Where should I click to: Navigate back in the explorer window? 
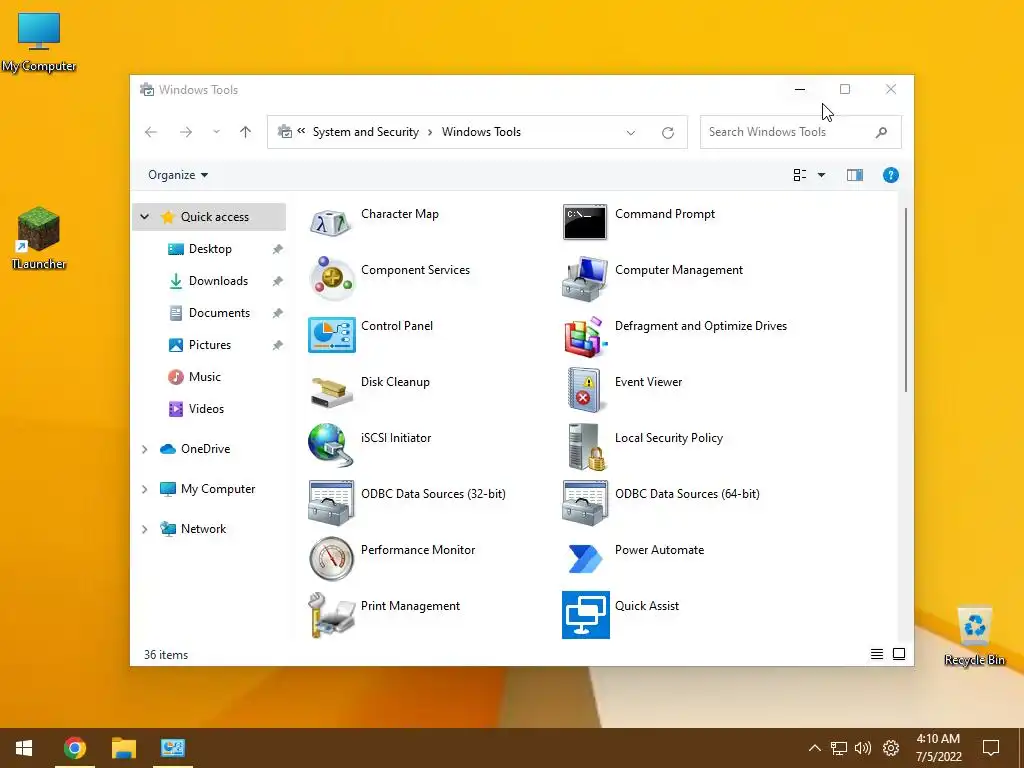click(151, 132)
